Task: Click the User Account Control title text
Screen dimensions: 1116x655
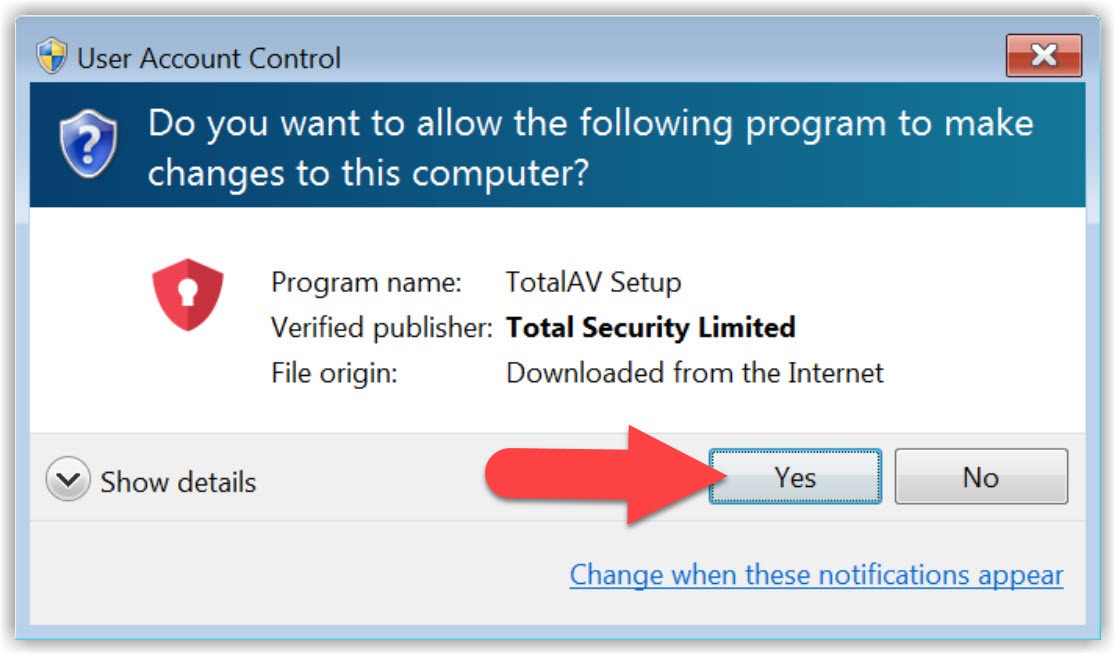Action: tap(209, 58)
